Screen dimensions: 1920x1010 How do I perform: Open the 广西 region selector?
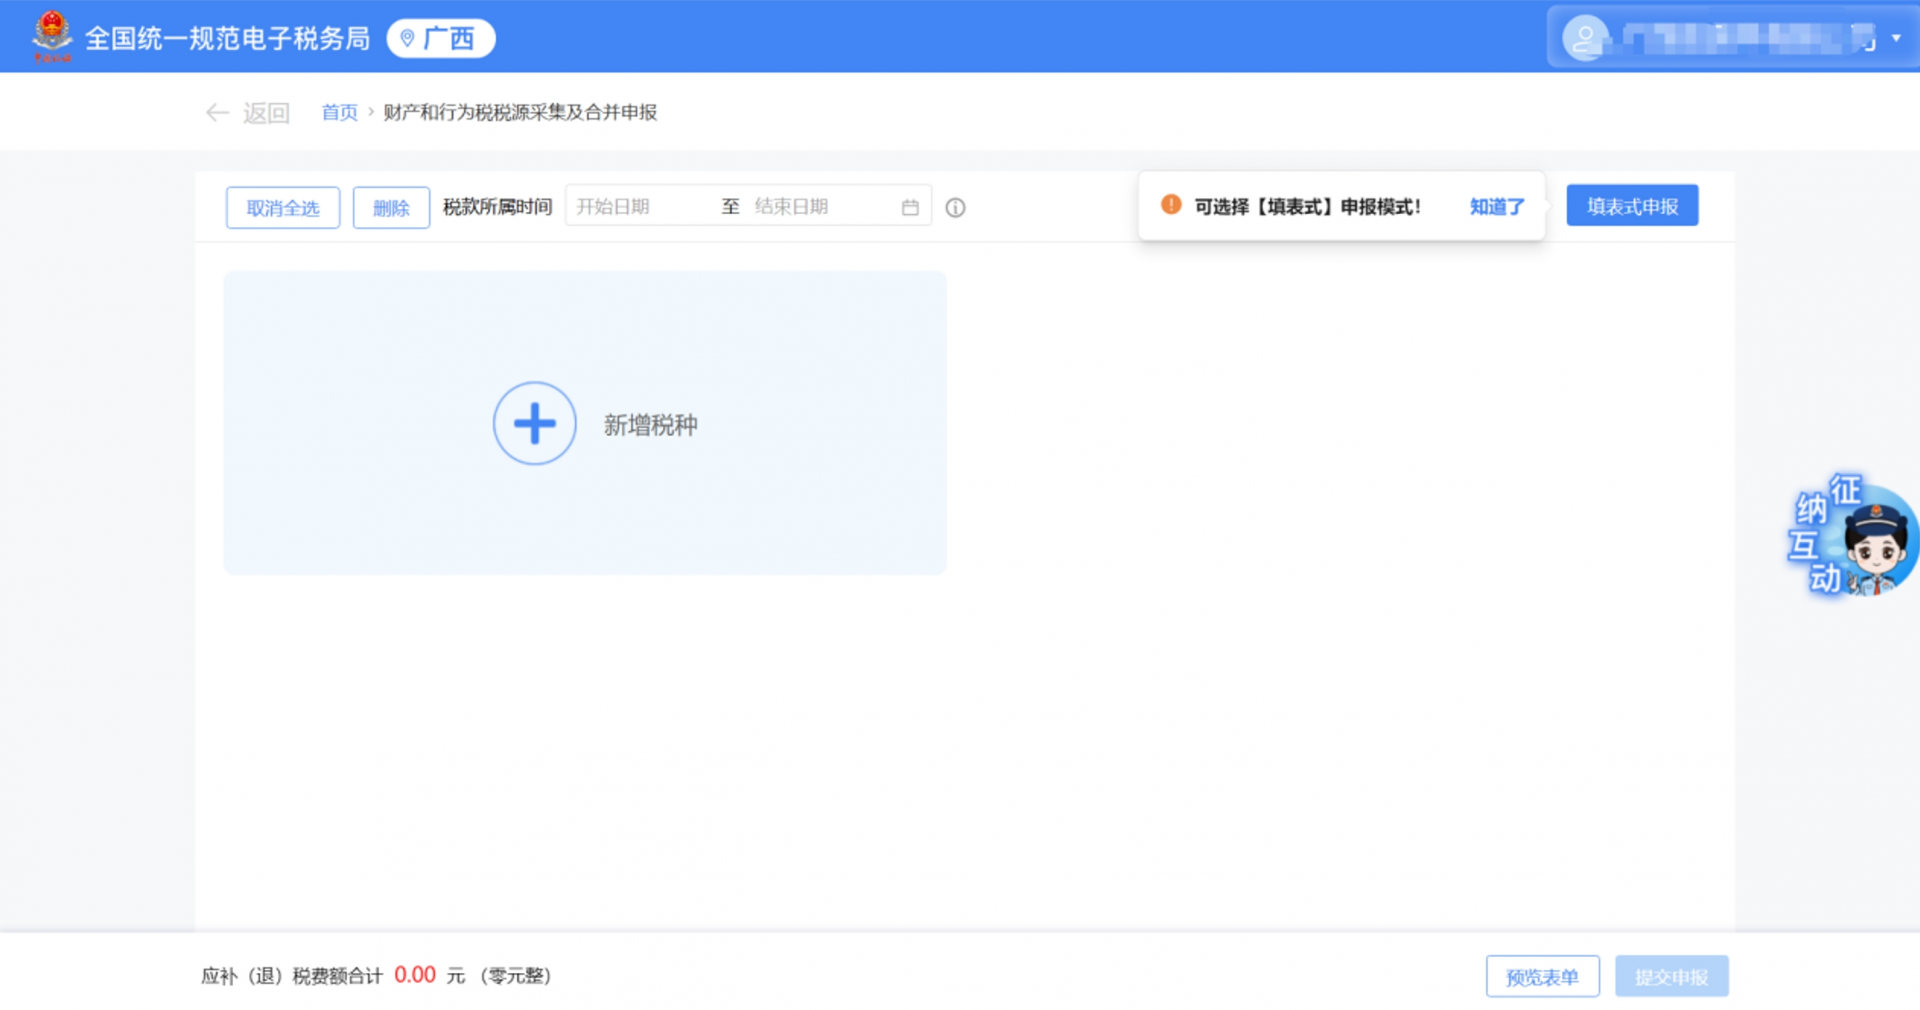(x=441, y=38)
